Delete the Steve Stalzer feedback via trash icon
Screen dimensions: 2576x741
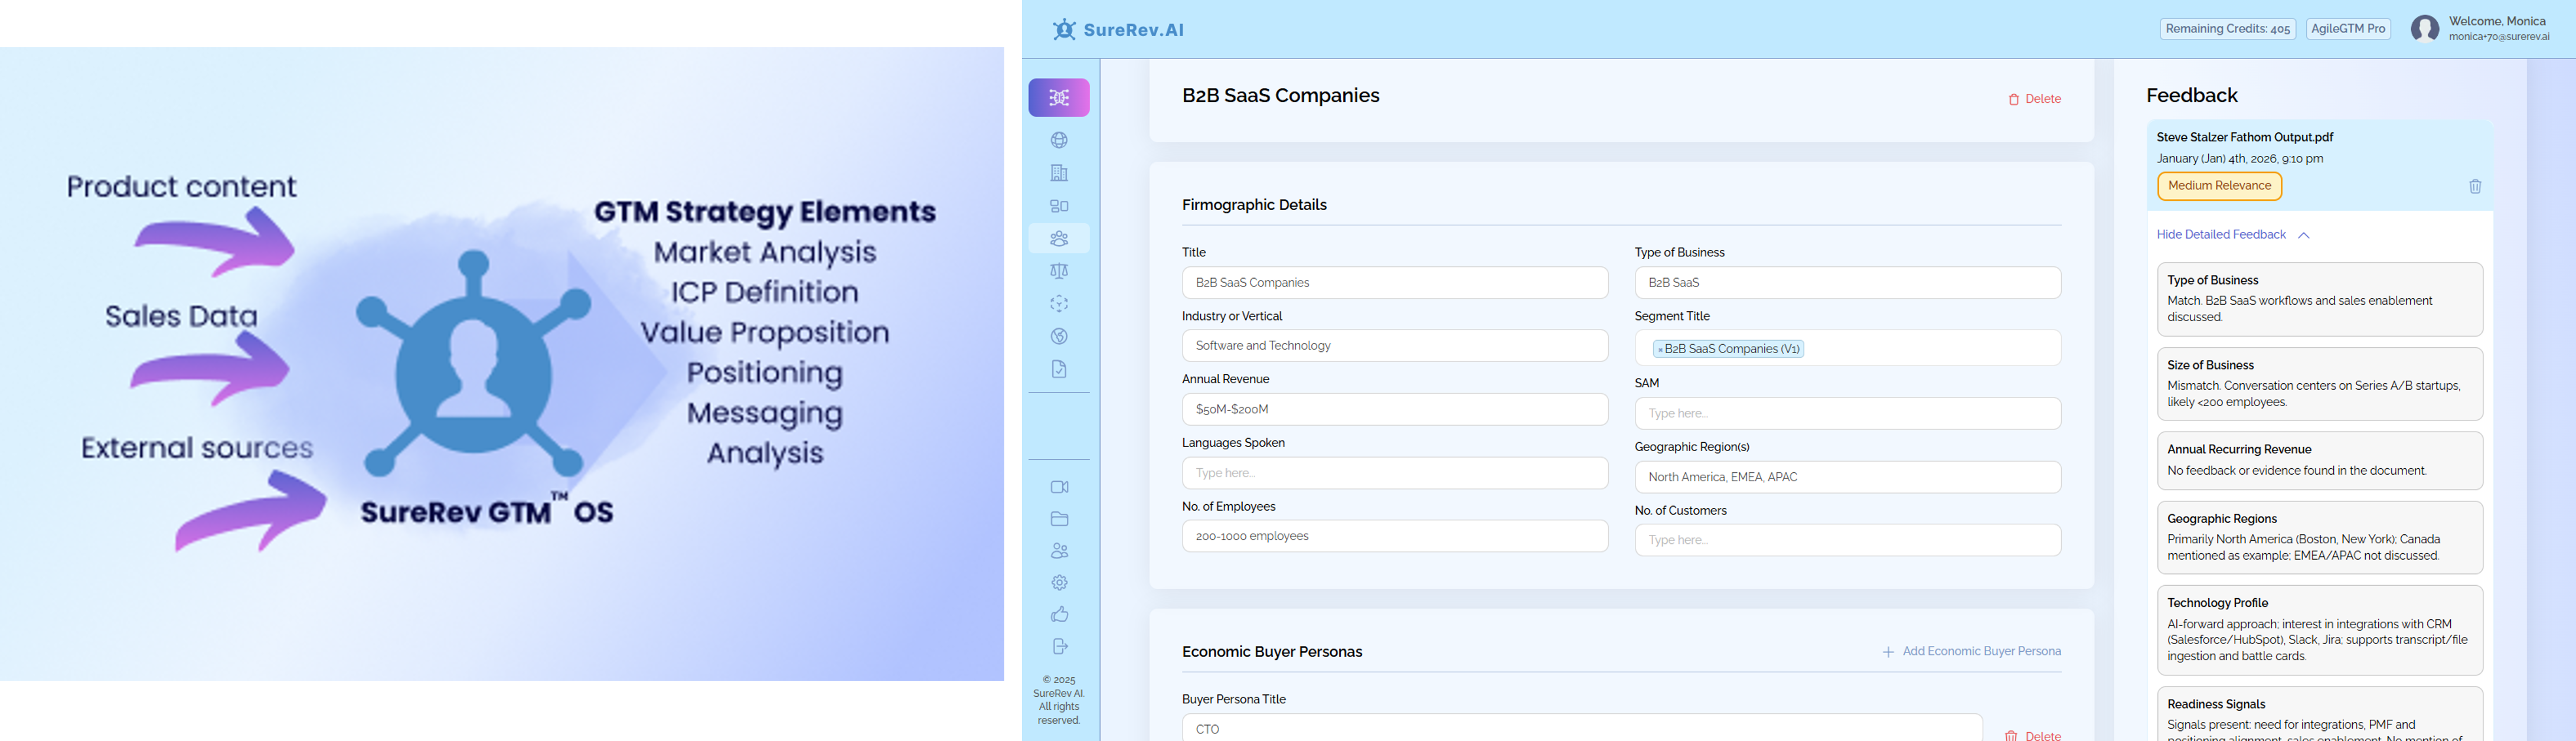click(x=2476, y=186)
